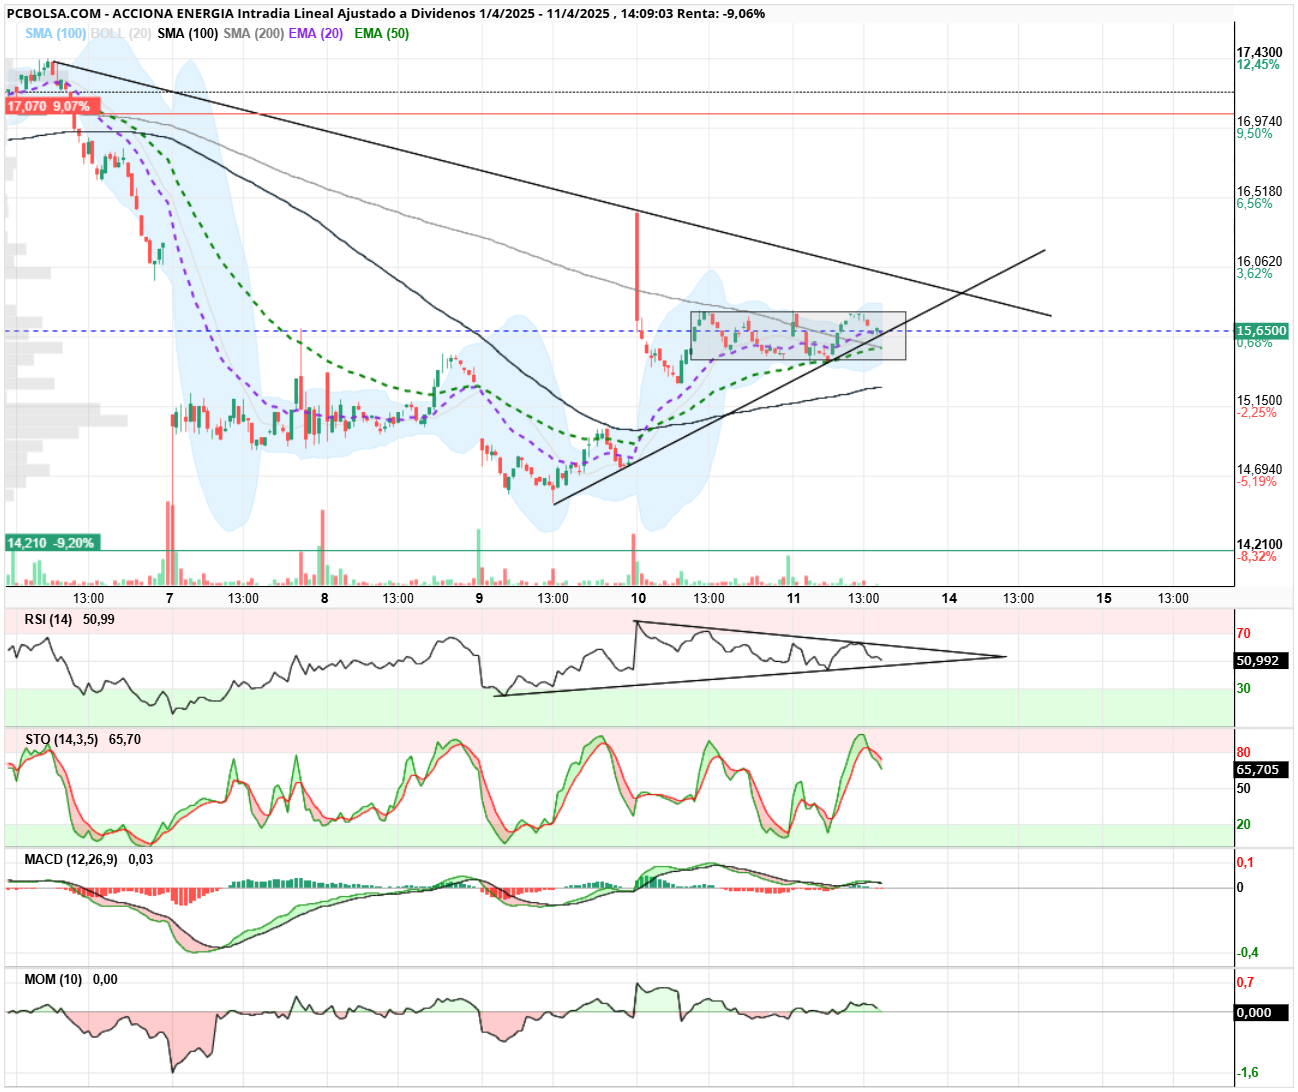
Task: Click the -8,32% percentage axis label
Action: pyautogui.click(x=1257, y=557)
